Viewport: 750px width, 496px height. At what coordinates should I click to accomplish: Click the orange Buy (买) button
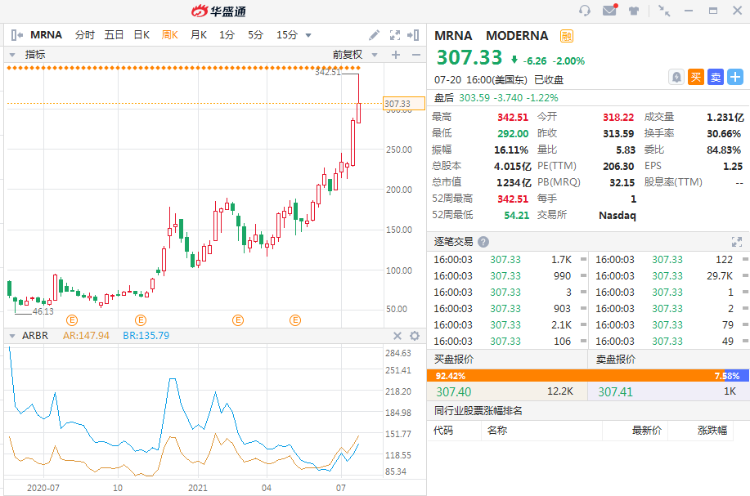click(695, 77)
